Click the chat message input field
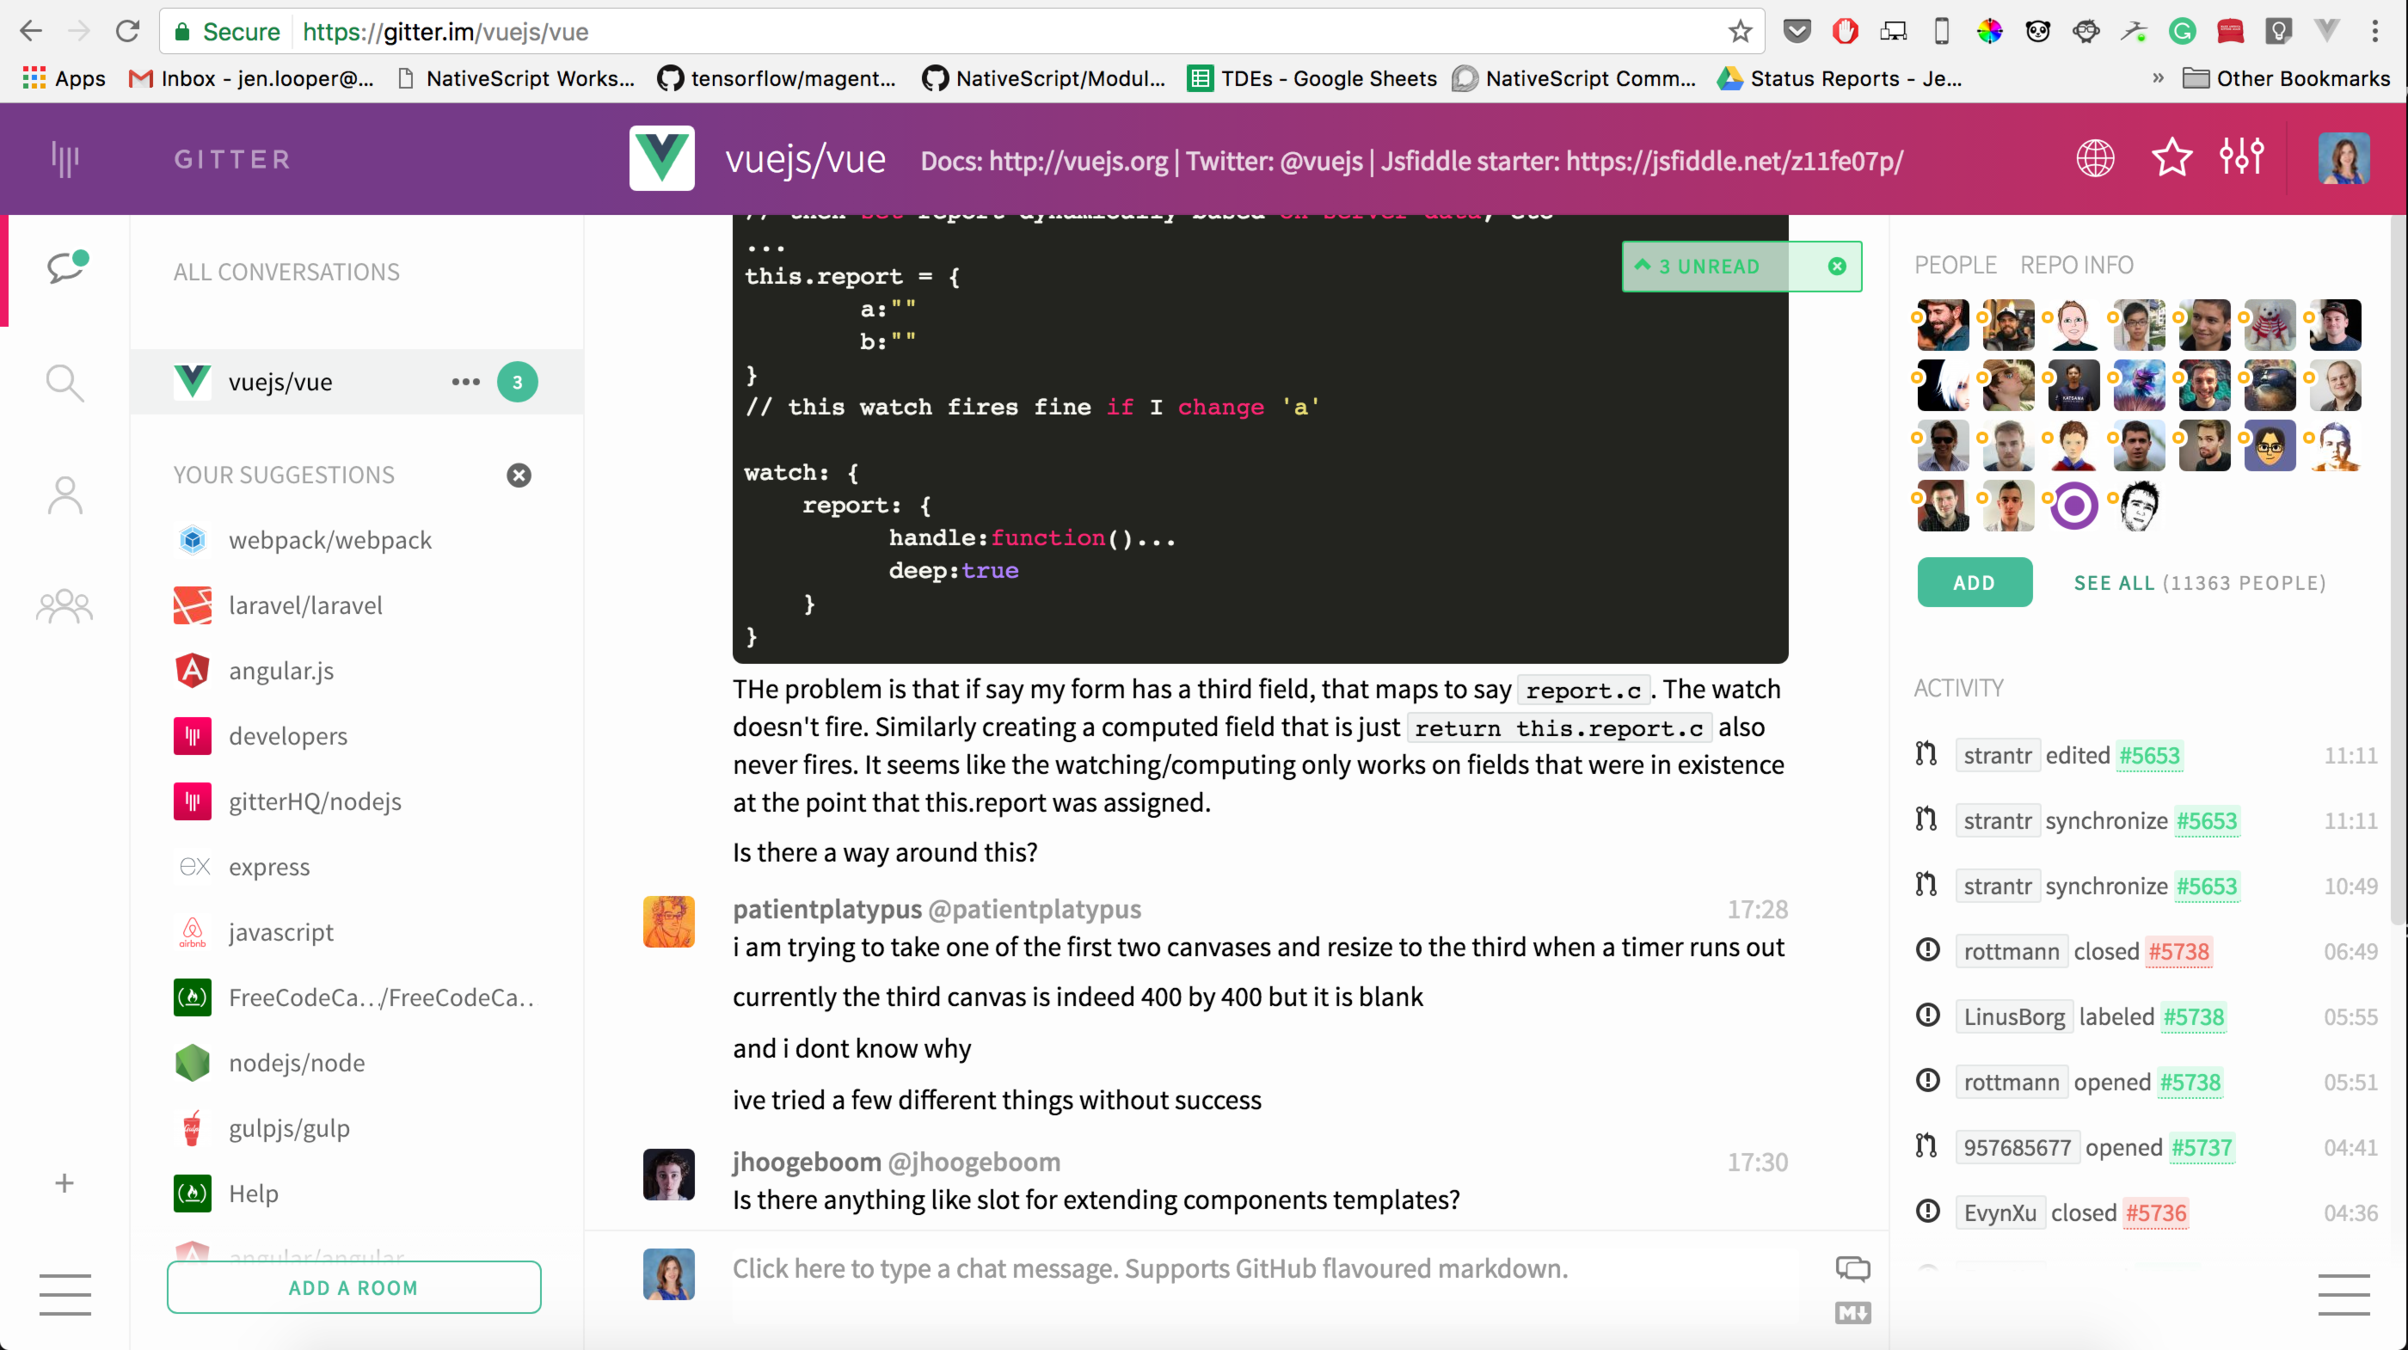 [1150, 1268]
